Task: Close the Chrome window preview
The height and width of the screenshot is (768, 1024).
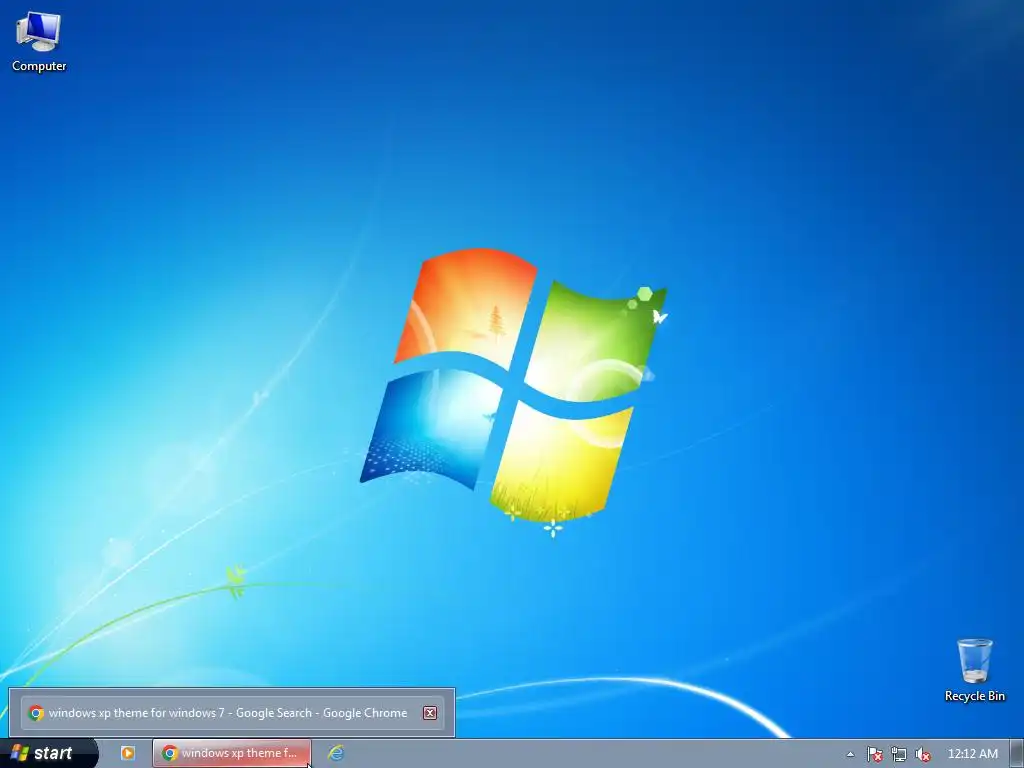Action: coord(430,713)
